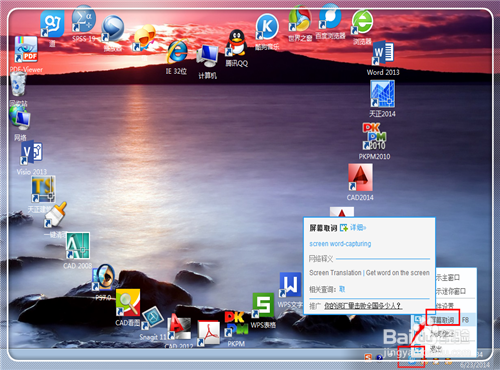
Task: Open the 回收站 Recycle Bin
Action: point(18,85)
